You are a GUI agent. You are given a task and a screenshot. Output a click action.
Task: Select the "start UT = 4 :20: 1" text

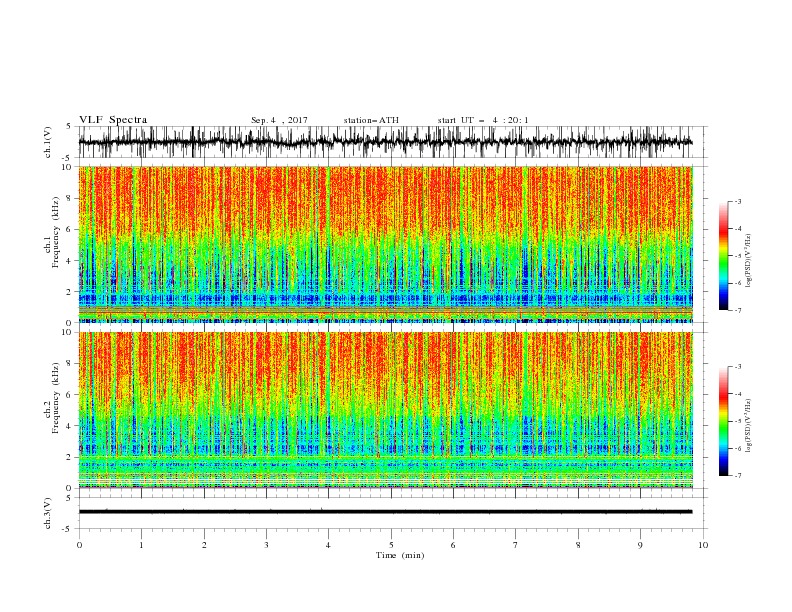(x=483, y=120)
